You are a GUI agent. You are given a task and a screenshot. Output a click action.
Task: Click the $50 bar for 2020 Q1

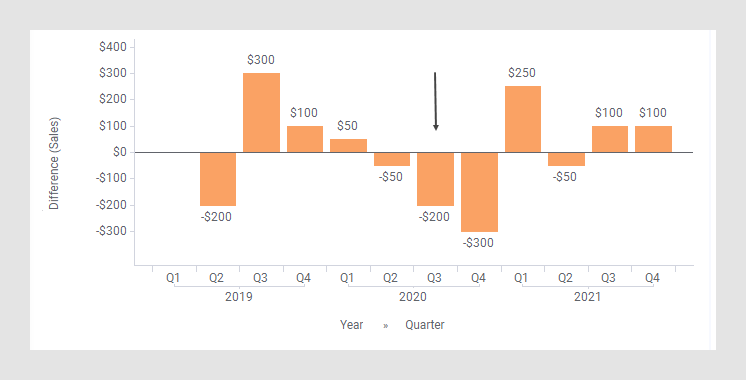pos(348,146)
